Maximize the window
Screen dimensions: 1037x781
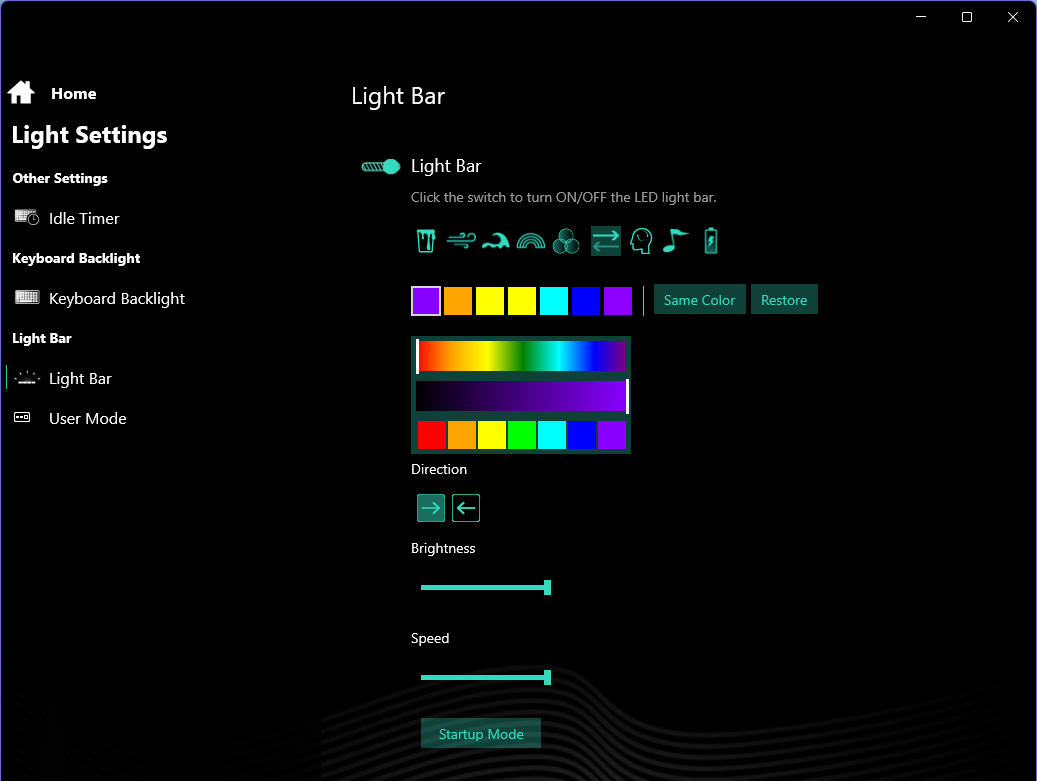pyautogui.click(x=967, y=17)
